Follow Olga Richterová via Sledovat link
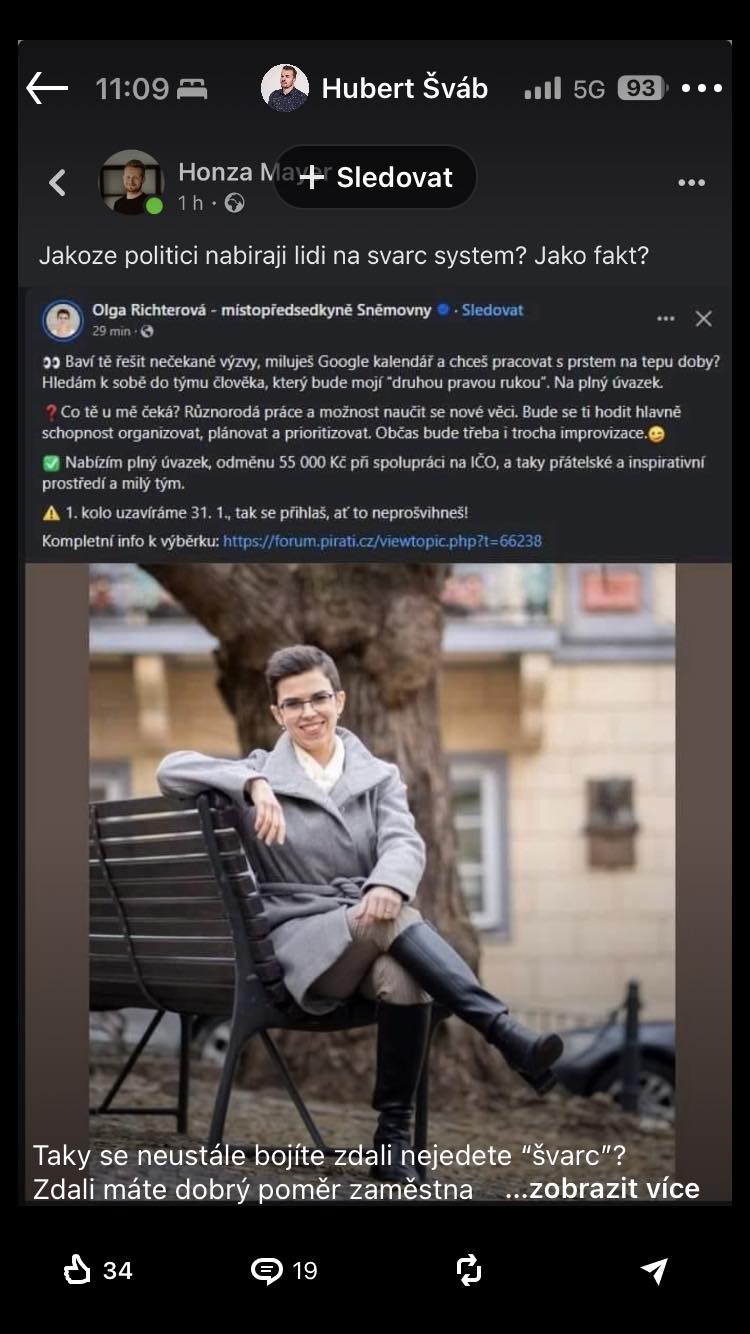This screenshot has height=1334, width=750. coord(492,310)
